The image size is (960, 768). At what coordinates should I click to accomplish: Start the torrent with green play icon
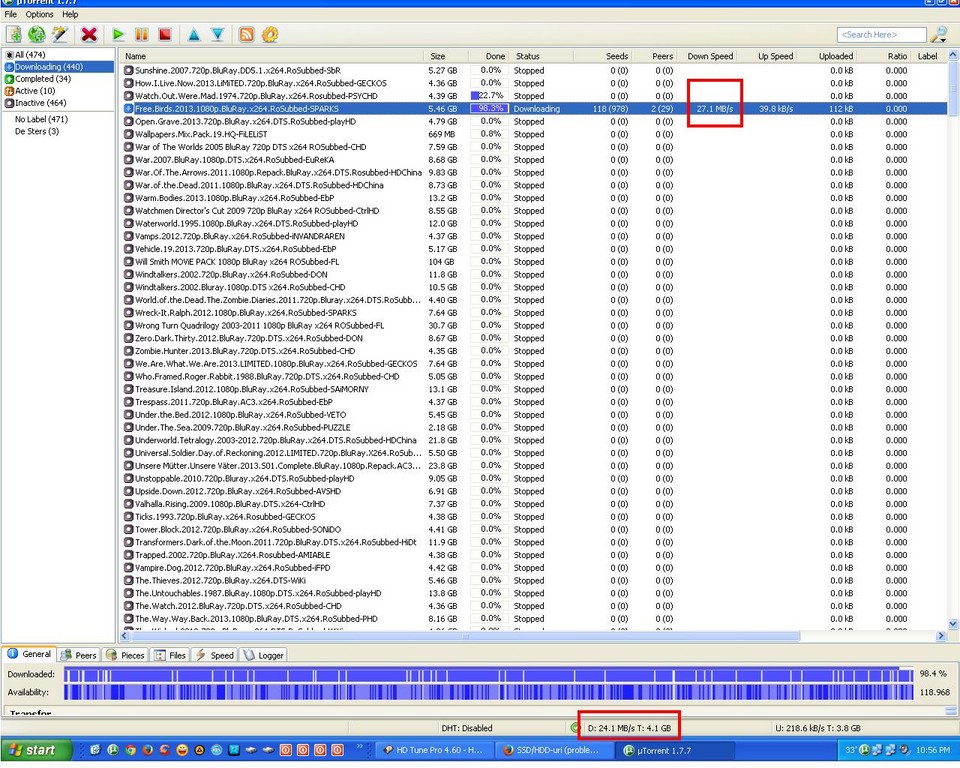point(118,34)
